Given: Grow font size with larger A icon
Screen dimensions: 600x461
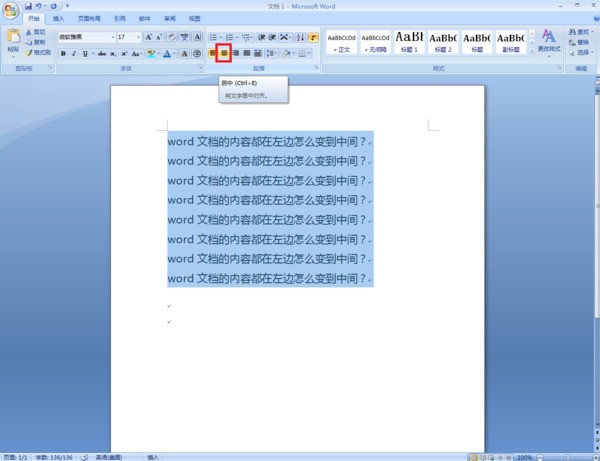Looking at the screenshot, I should 148,37.
